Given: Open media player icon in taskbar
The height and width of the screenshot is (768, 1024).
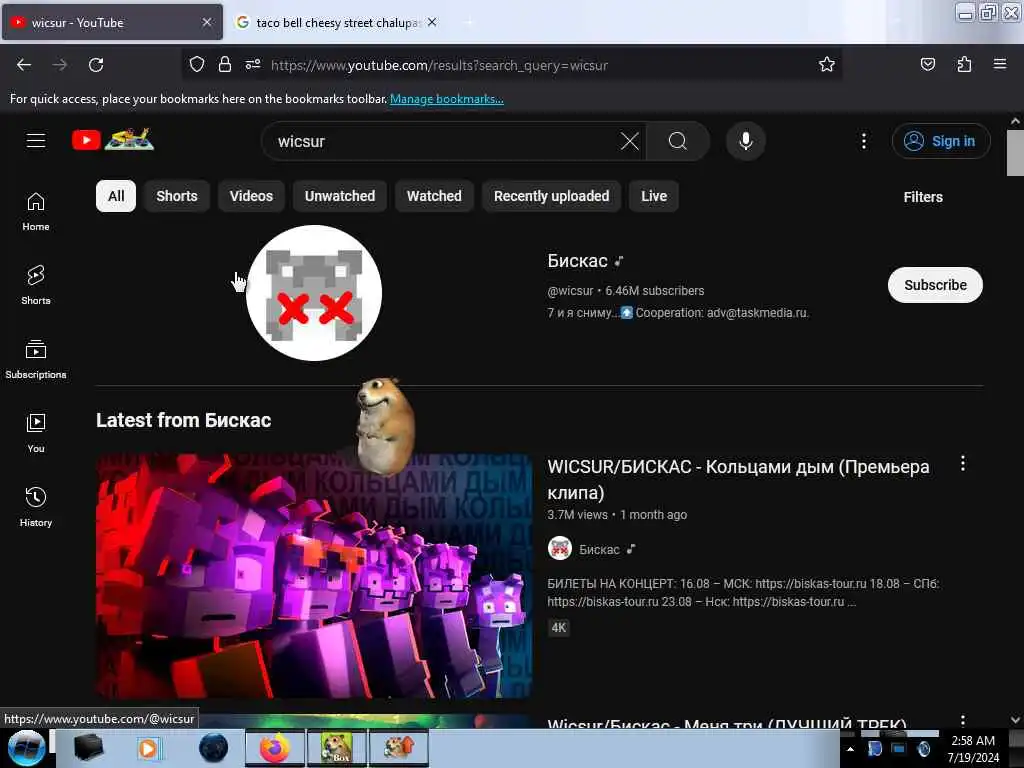Looking at the screenshot, I should click(148, 748).
